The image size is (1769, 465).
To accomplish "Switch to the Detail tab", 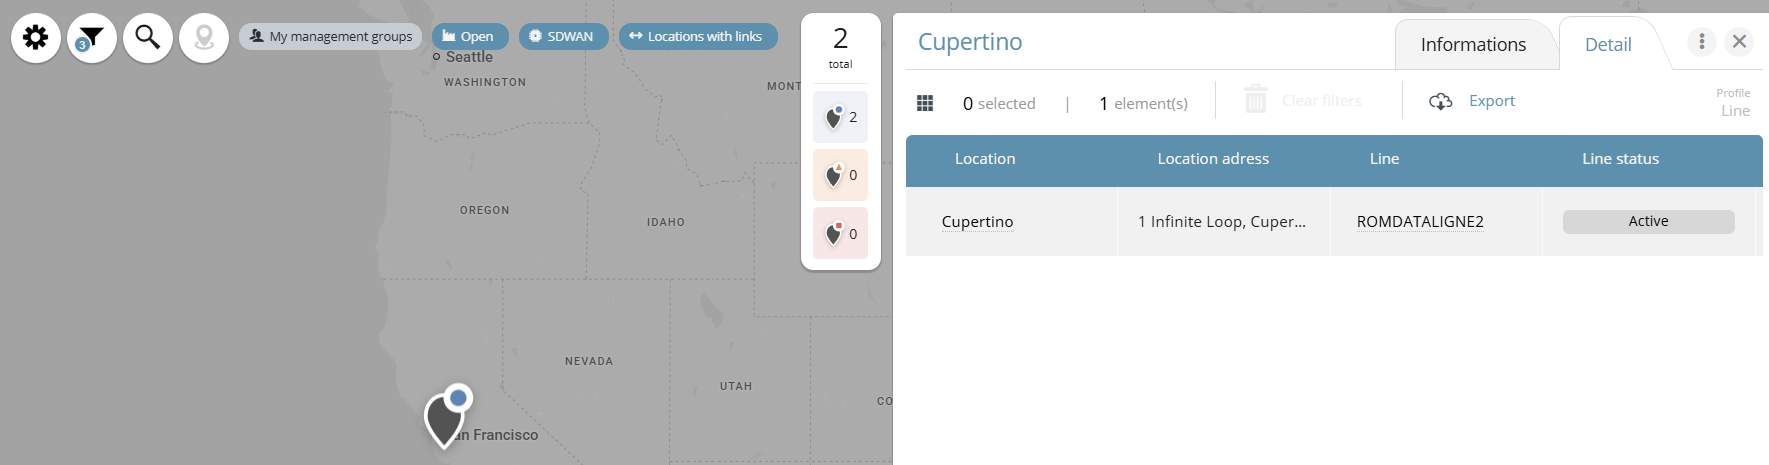I will pos(1608,45).
